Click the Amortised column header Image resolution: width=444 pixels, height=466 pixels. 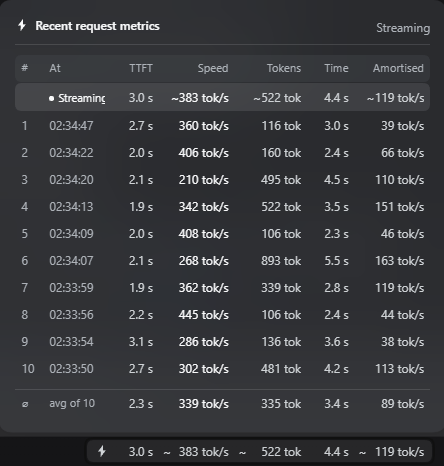[398, 68]
